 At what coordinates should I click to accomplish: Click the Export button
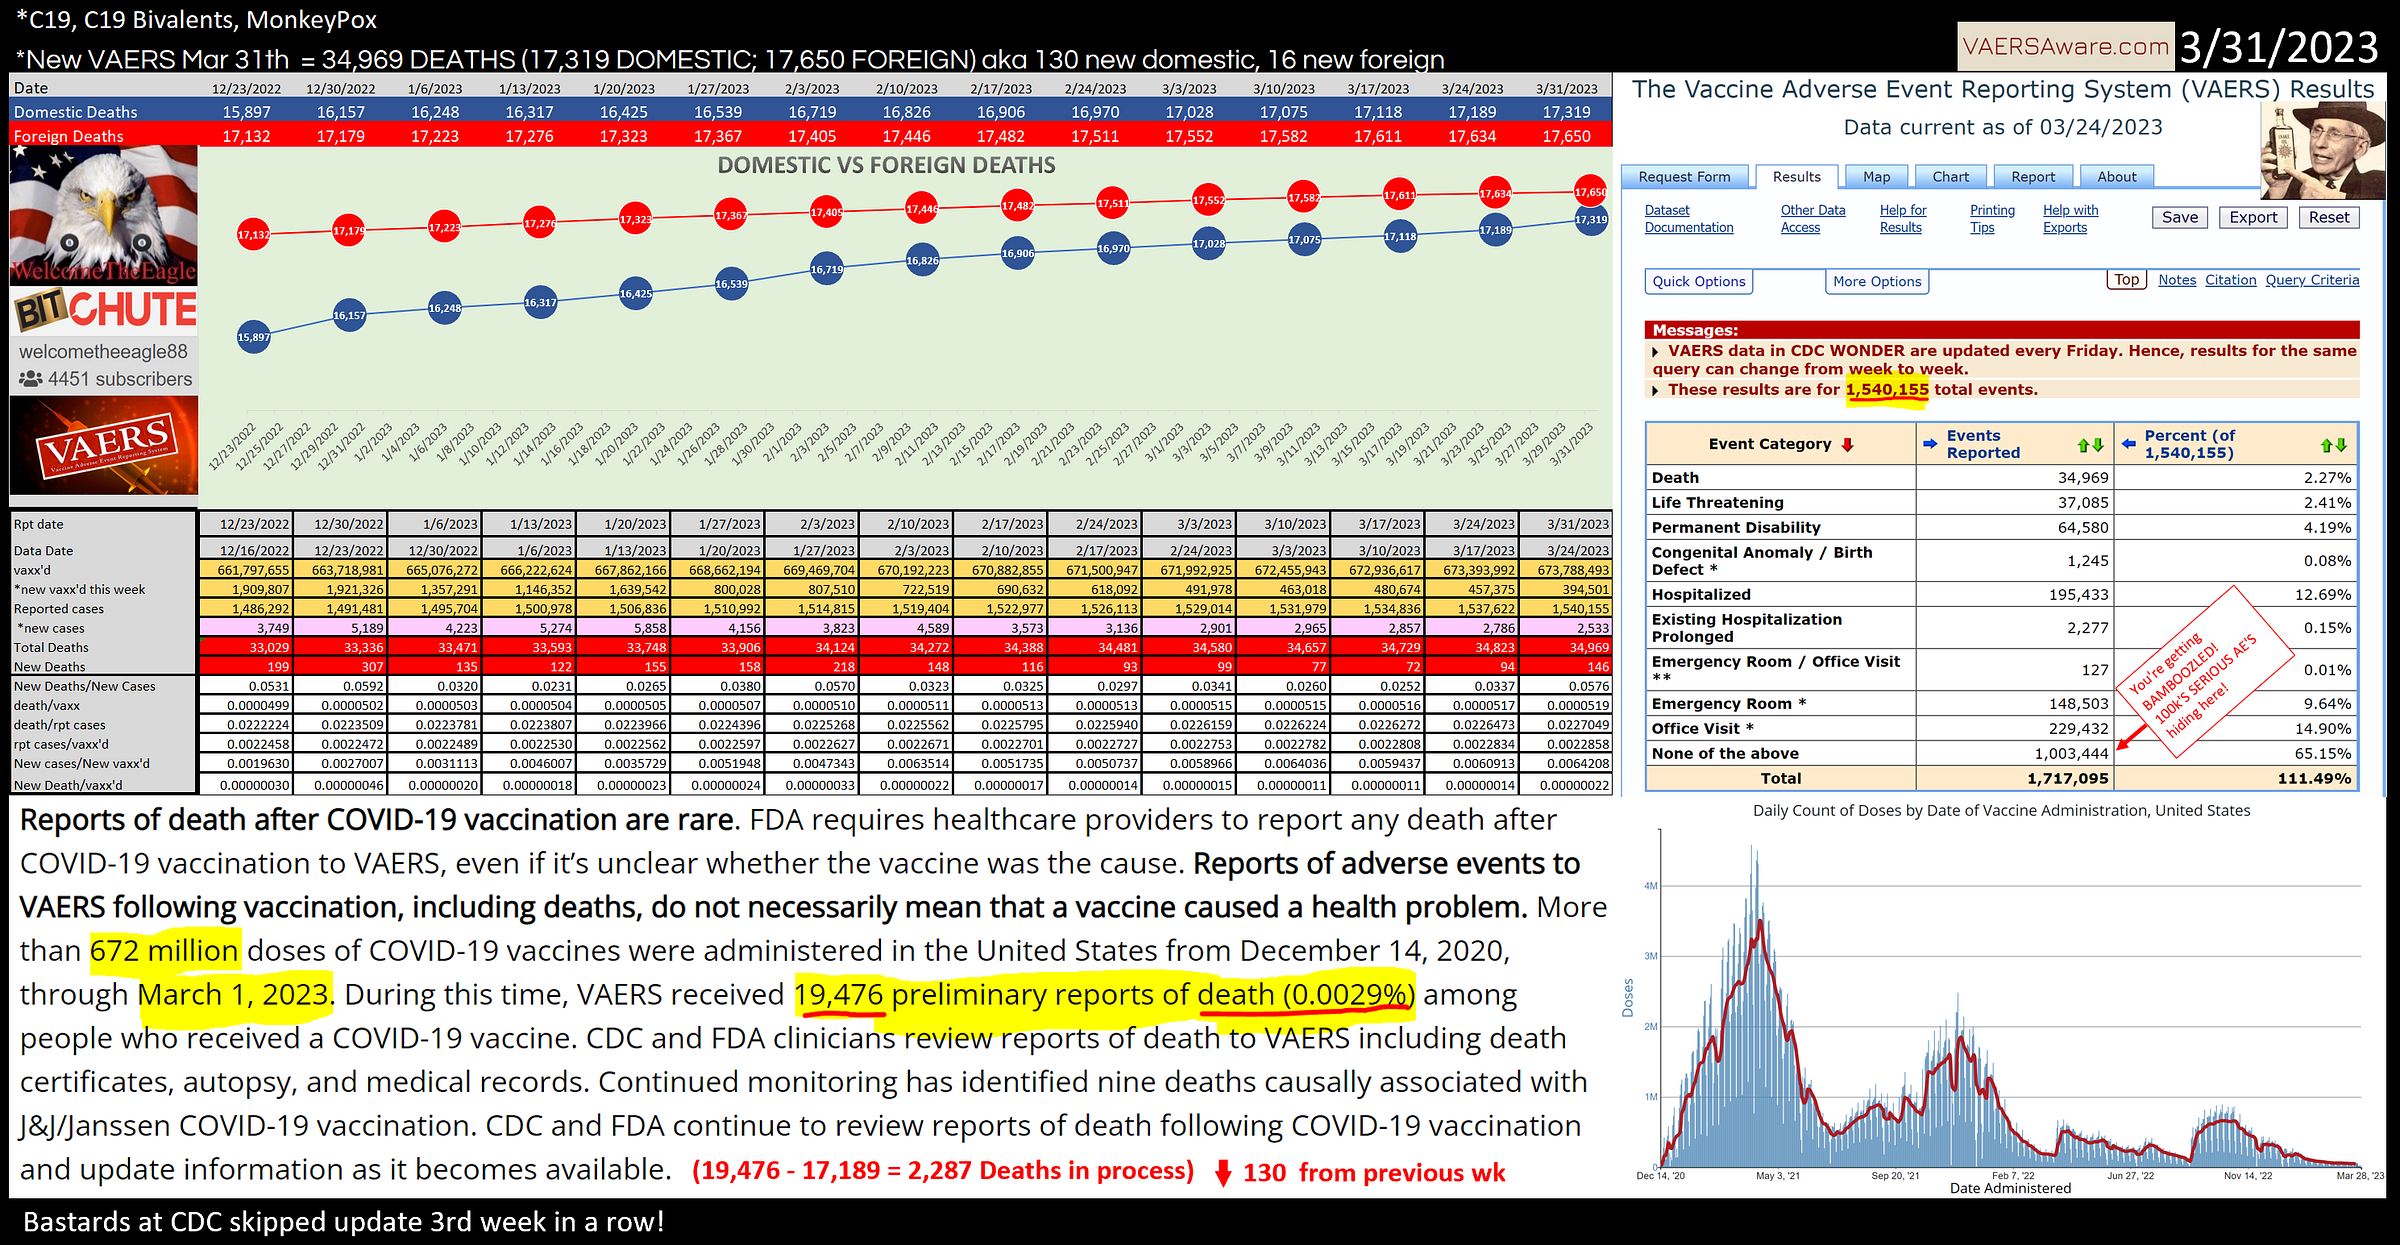pos(2253,218)
